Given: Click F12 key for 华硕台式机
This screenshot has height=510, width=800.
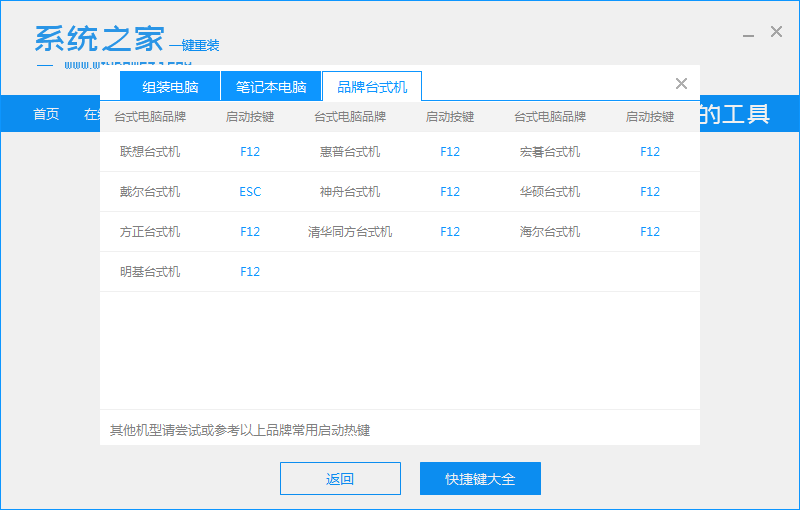Looking at the screenshot, I should [x=650, y=192].
